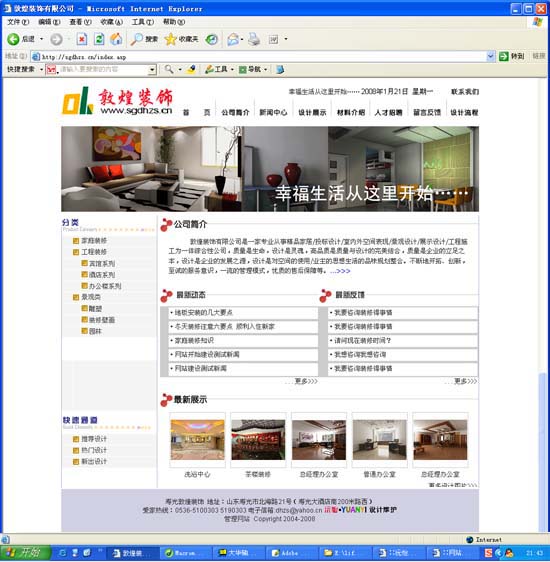
Task: Open Back button history dropdown arrow
Action: [42, 39]
